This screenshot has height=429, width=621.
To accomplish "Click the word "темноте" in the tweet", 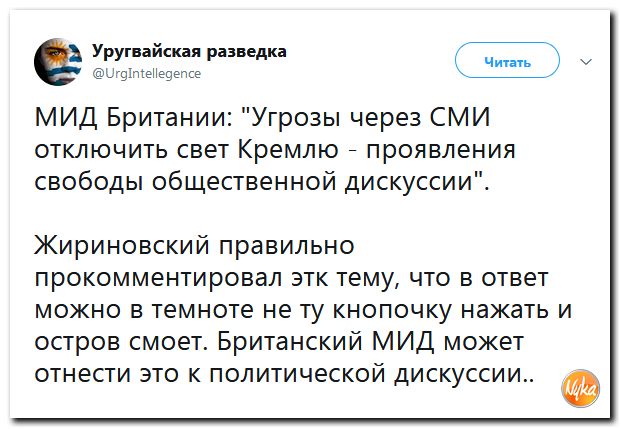I will (x=203, y=310).
